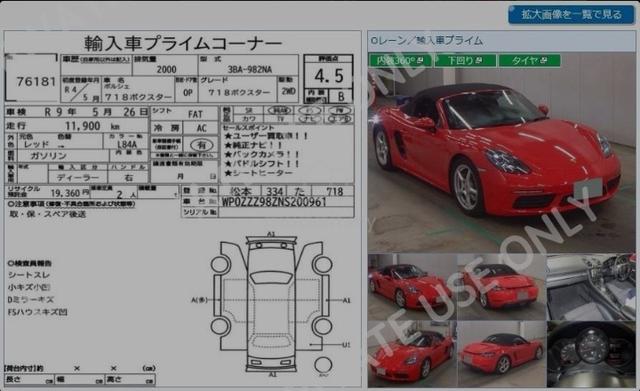This screenshot has width=640, height=391.
Task: Select the interior seat thumbnail
Action: click(x=591, y=287)
